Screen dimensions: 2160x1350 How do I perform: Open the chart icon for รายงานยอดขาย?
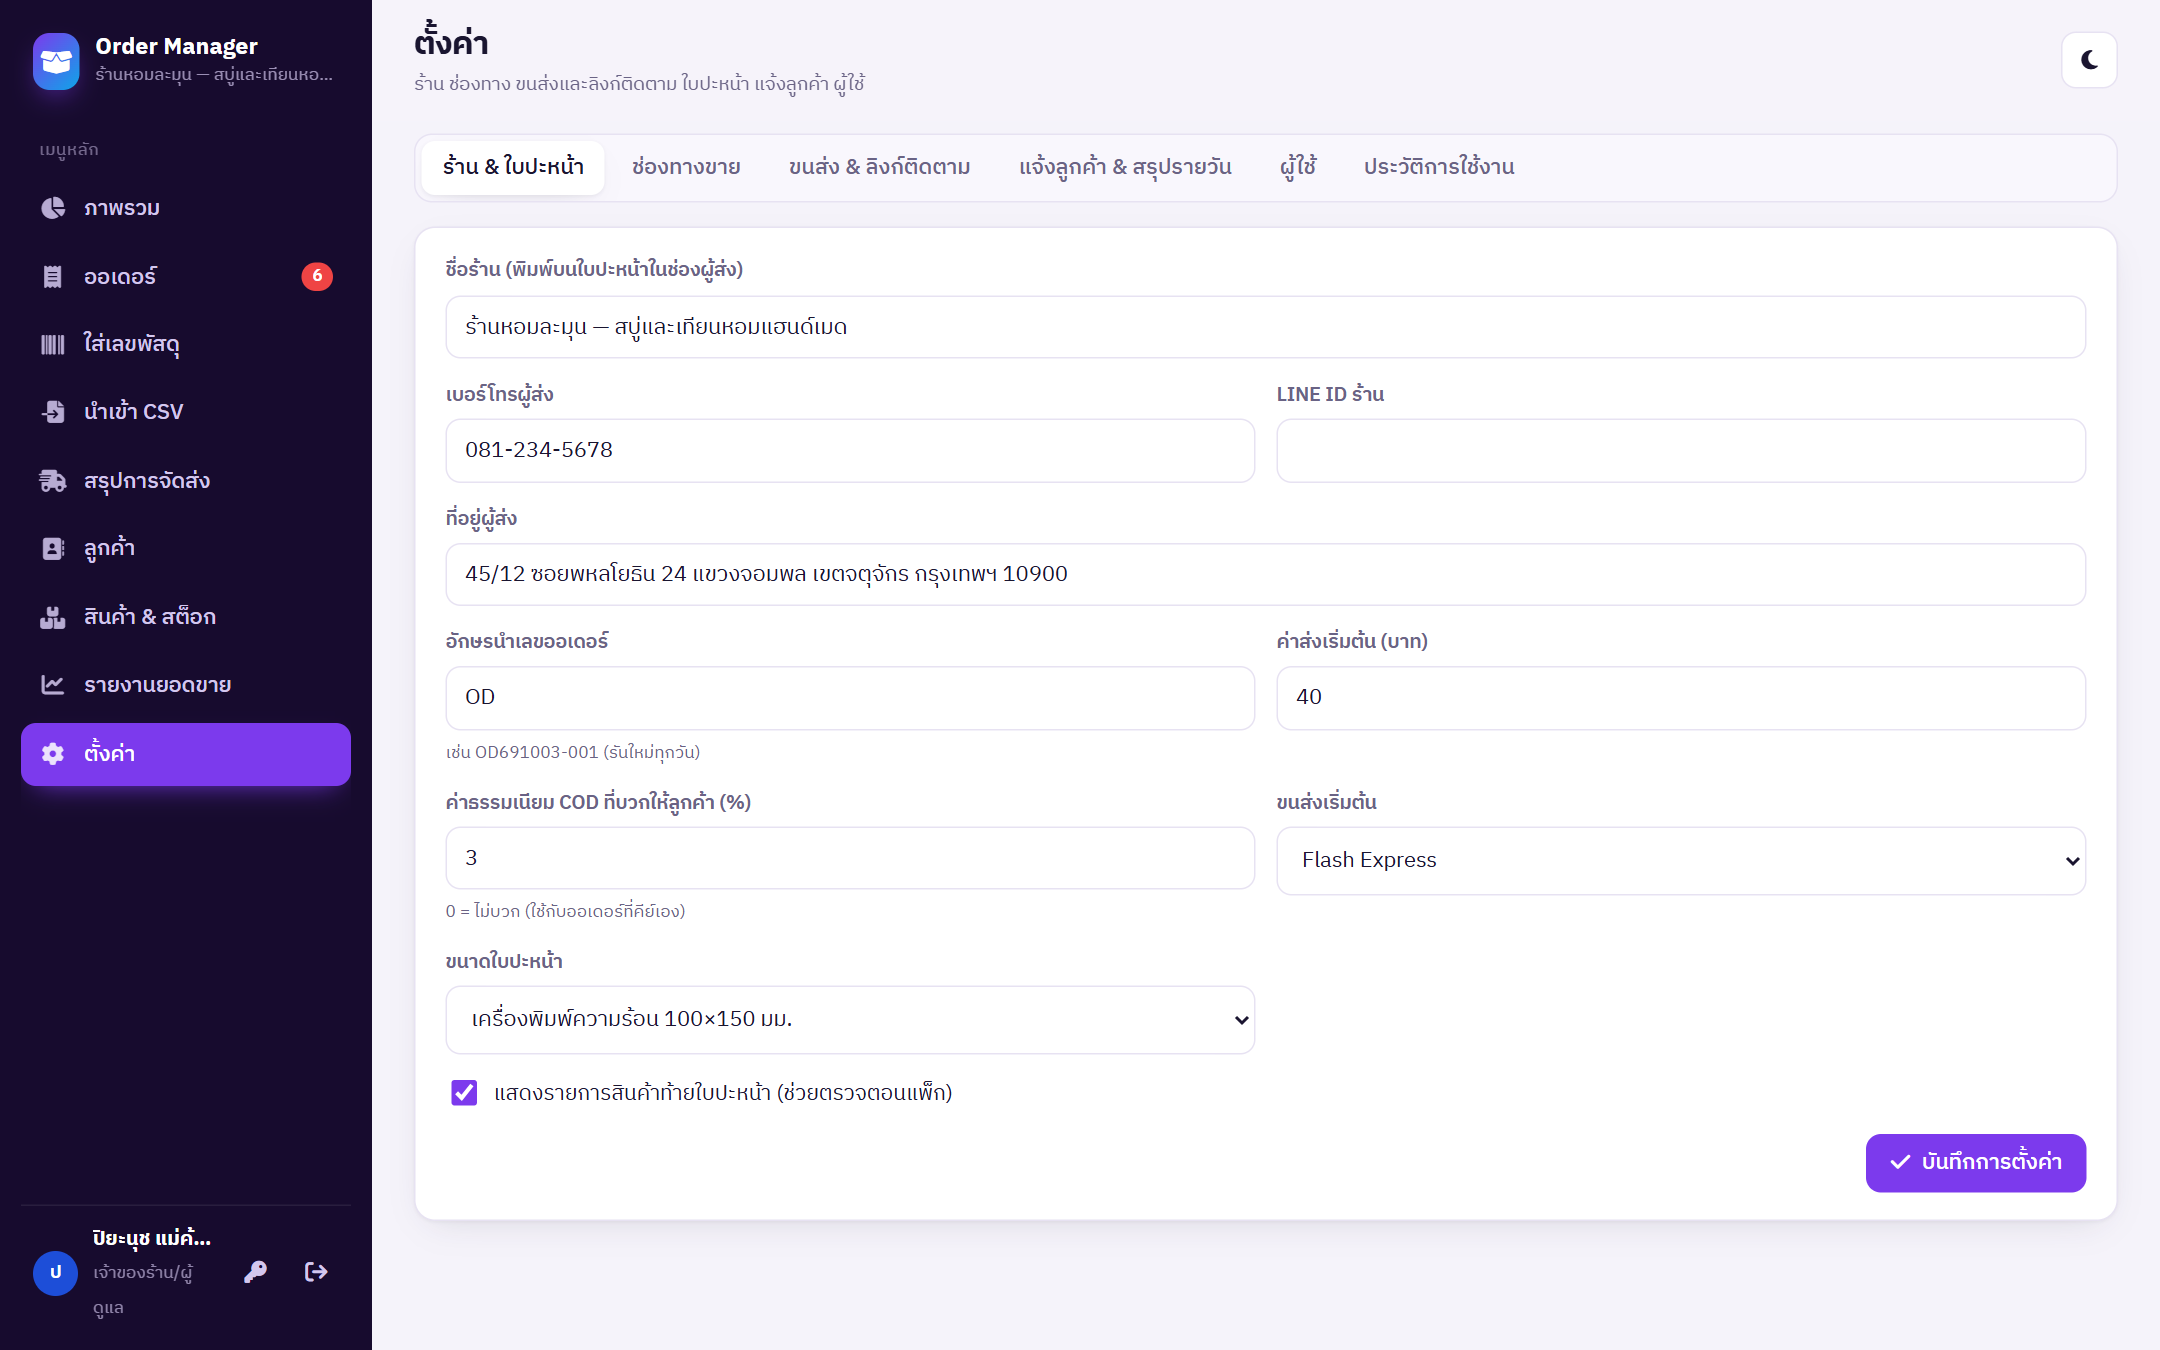(53, 685)
